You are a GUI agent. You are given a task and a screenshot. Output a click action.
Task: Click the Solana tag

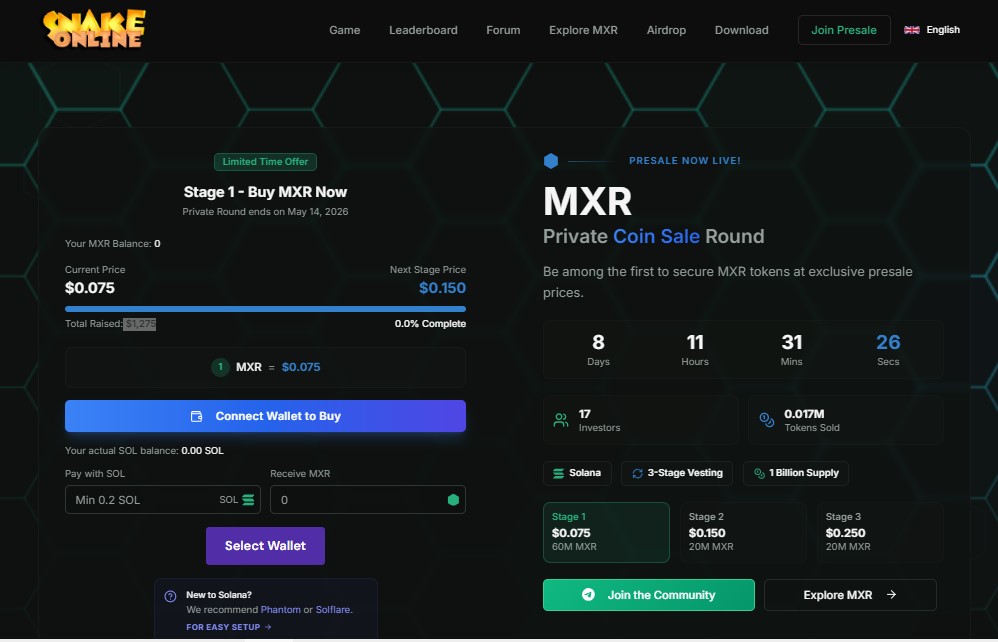point(577,473)
